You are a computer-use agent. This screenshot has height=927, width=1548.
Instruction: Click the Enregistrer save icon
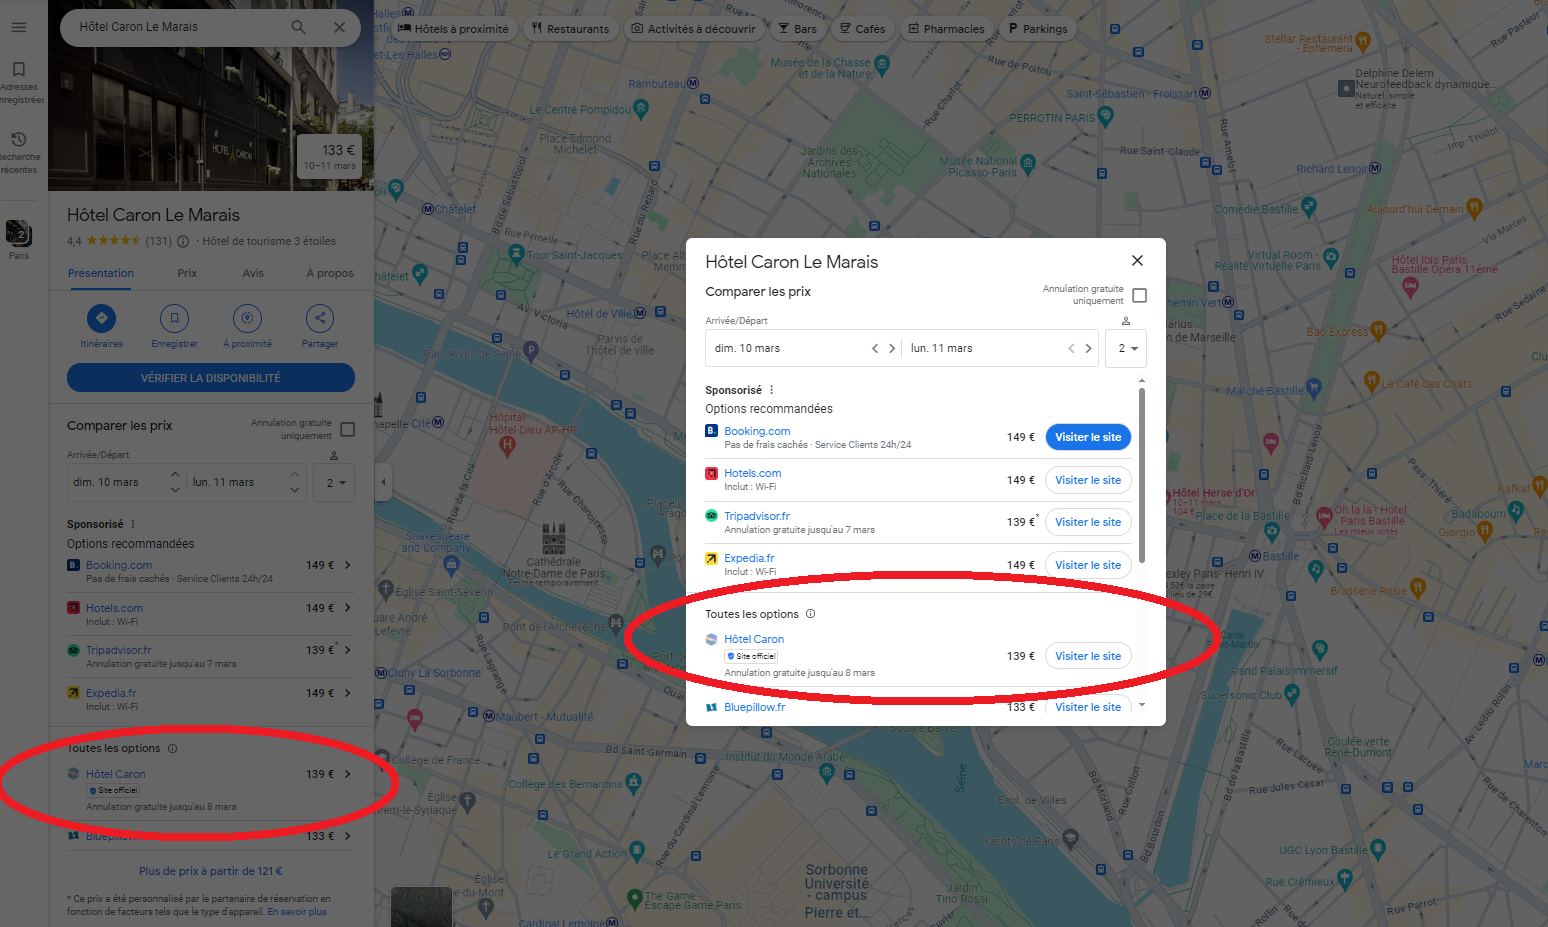[x=174, y=318]
